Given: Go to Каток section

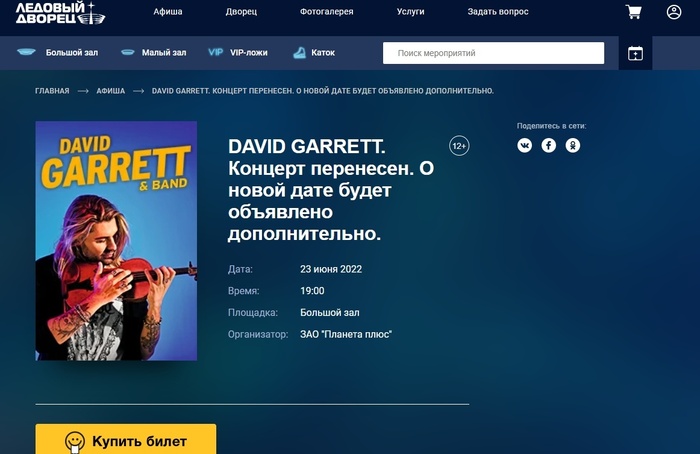Looking at the screenshot, I should tap(314, 53).
